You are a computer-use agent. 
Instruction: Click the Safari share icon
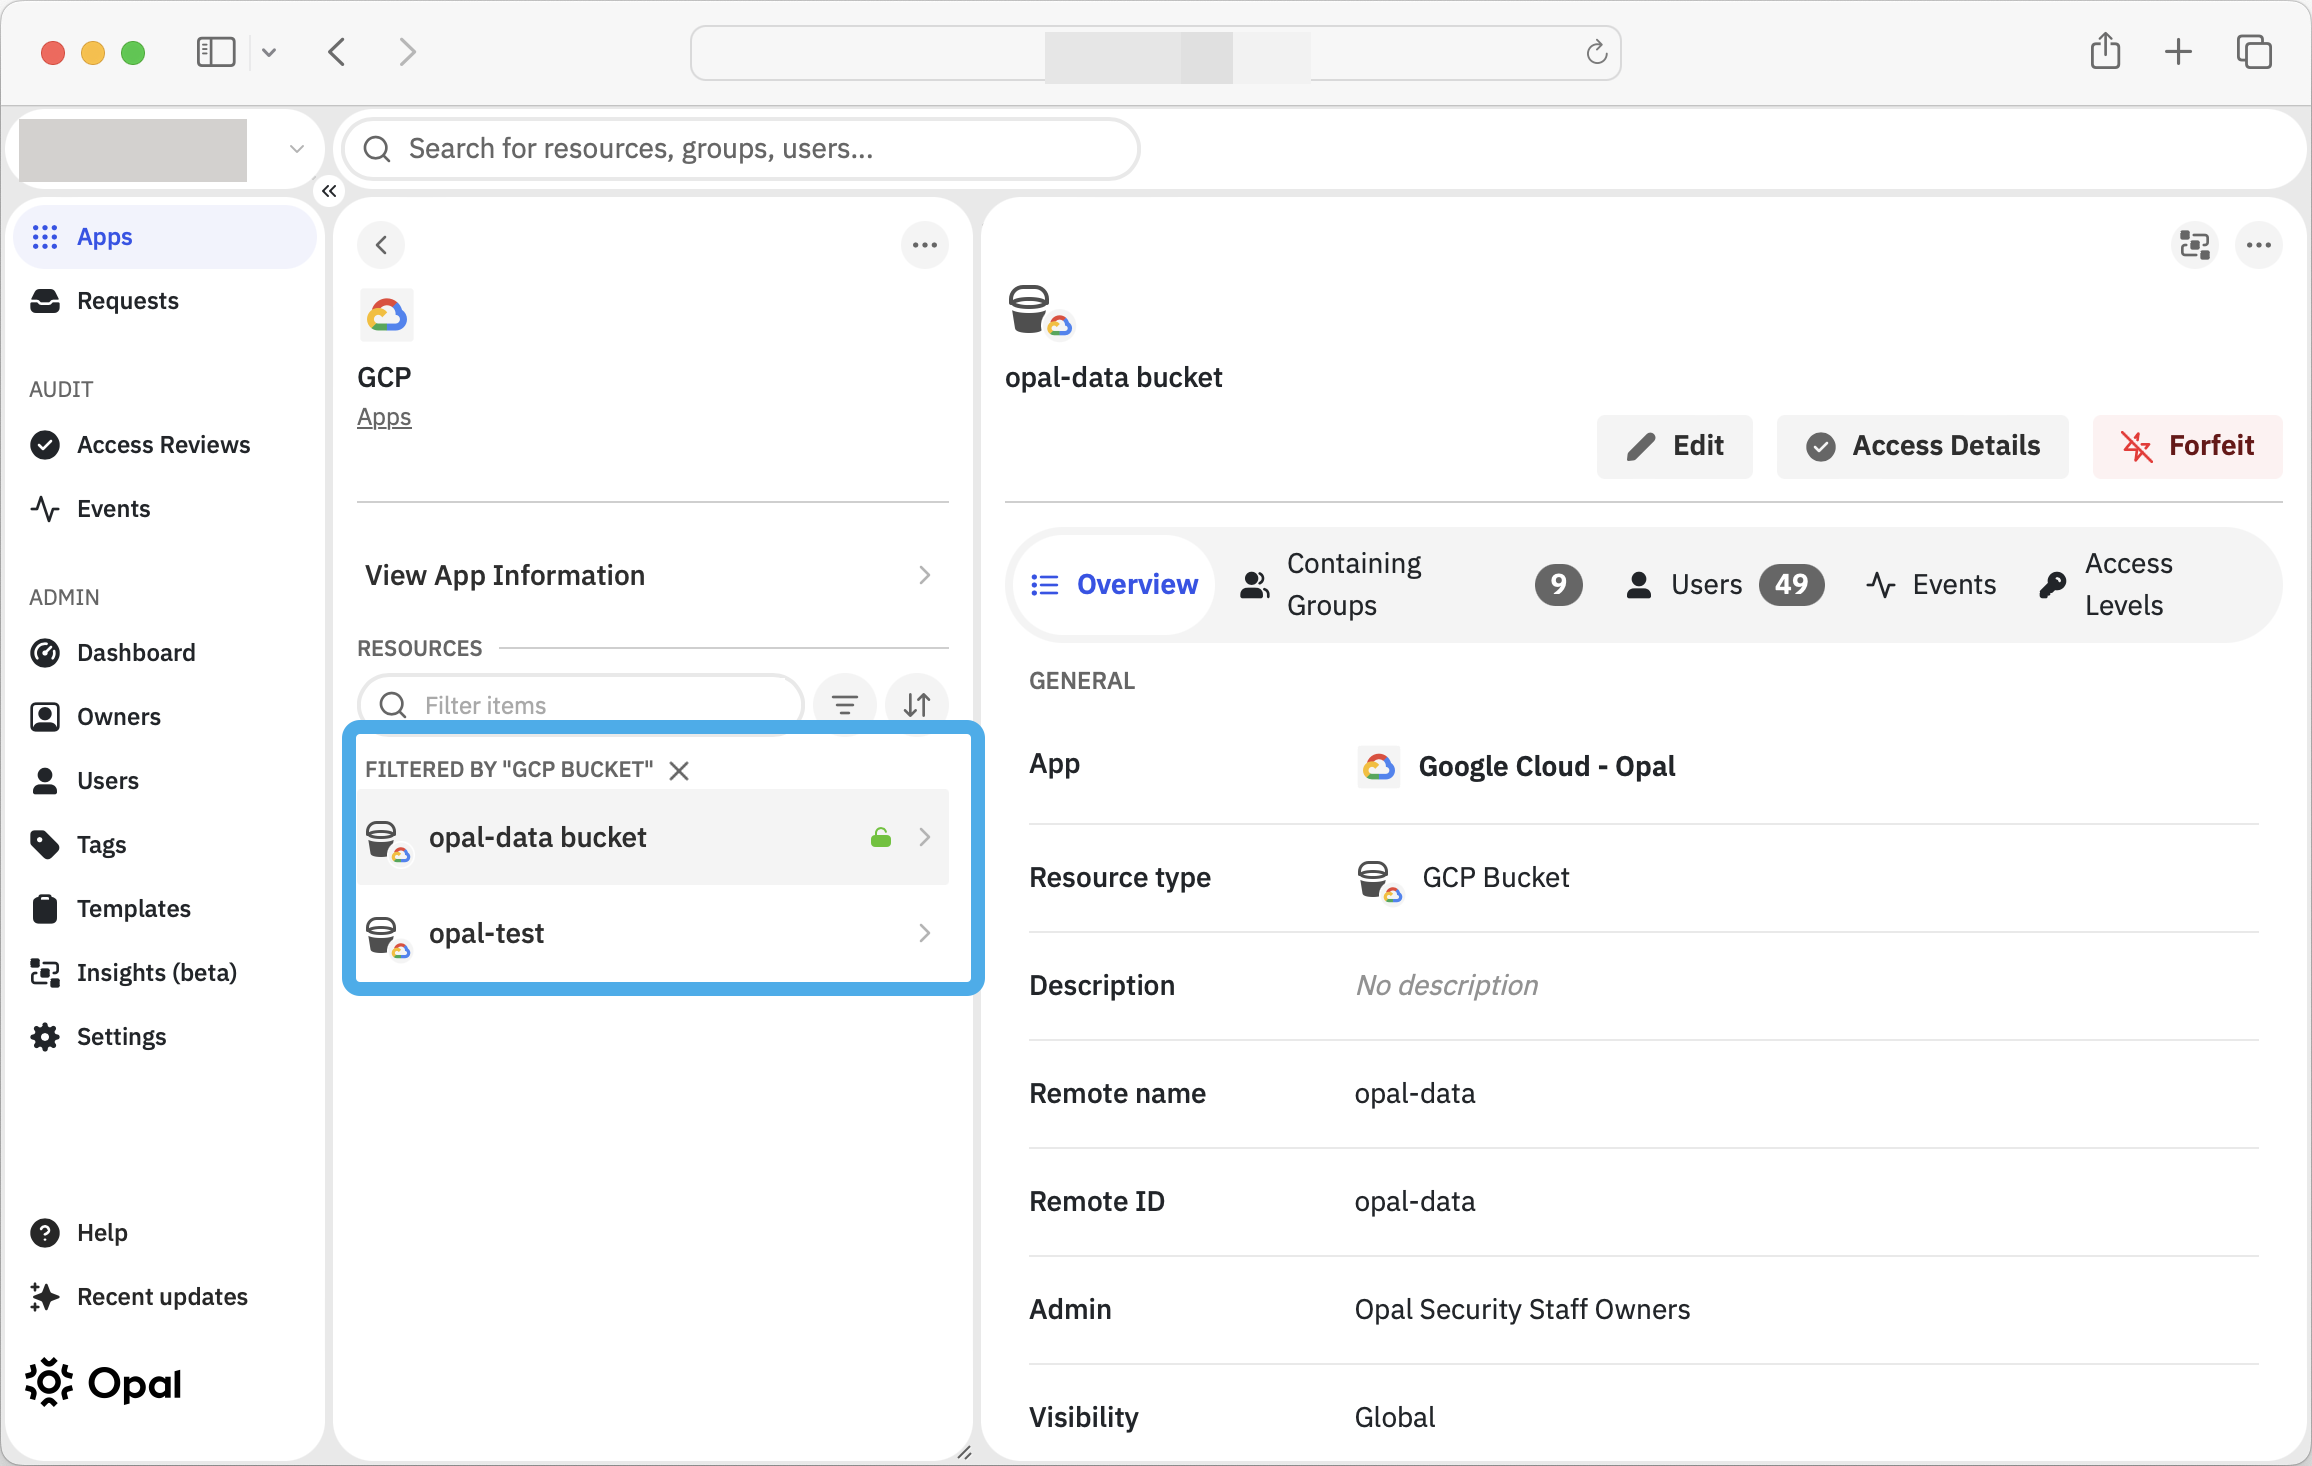coord(2105,52)
